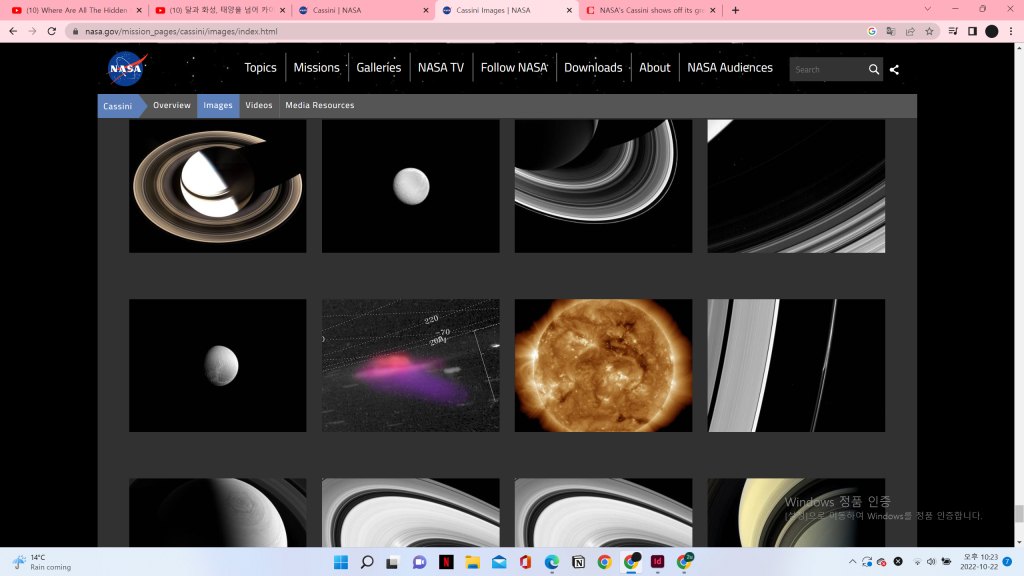Open Netflix from the taskbar
Screen dimensions: 1024x576
446,562
